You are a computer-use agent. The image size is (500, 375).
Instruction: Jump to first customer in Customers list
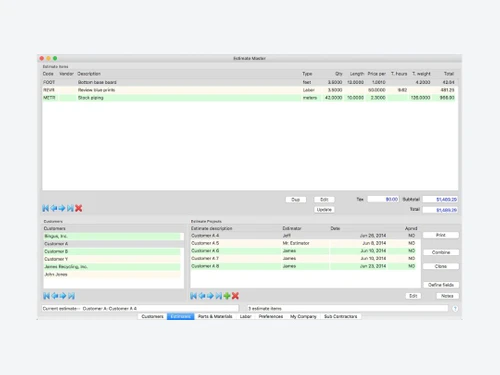[47, 296]
